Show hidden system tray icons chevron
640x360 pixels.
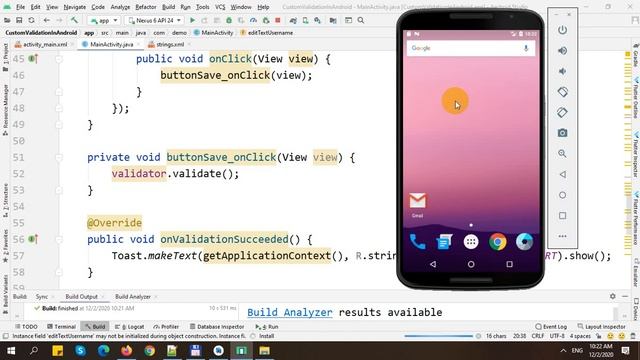pyautogui.click(x=563, y=351)
